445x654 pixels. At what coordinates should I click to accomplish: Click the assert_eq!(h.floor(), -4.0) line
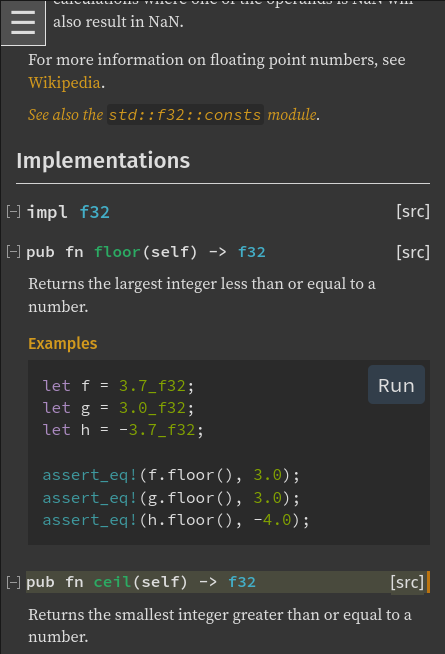(176, 520)
